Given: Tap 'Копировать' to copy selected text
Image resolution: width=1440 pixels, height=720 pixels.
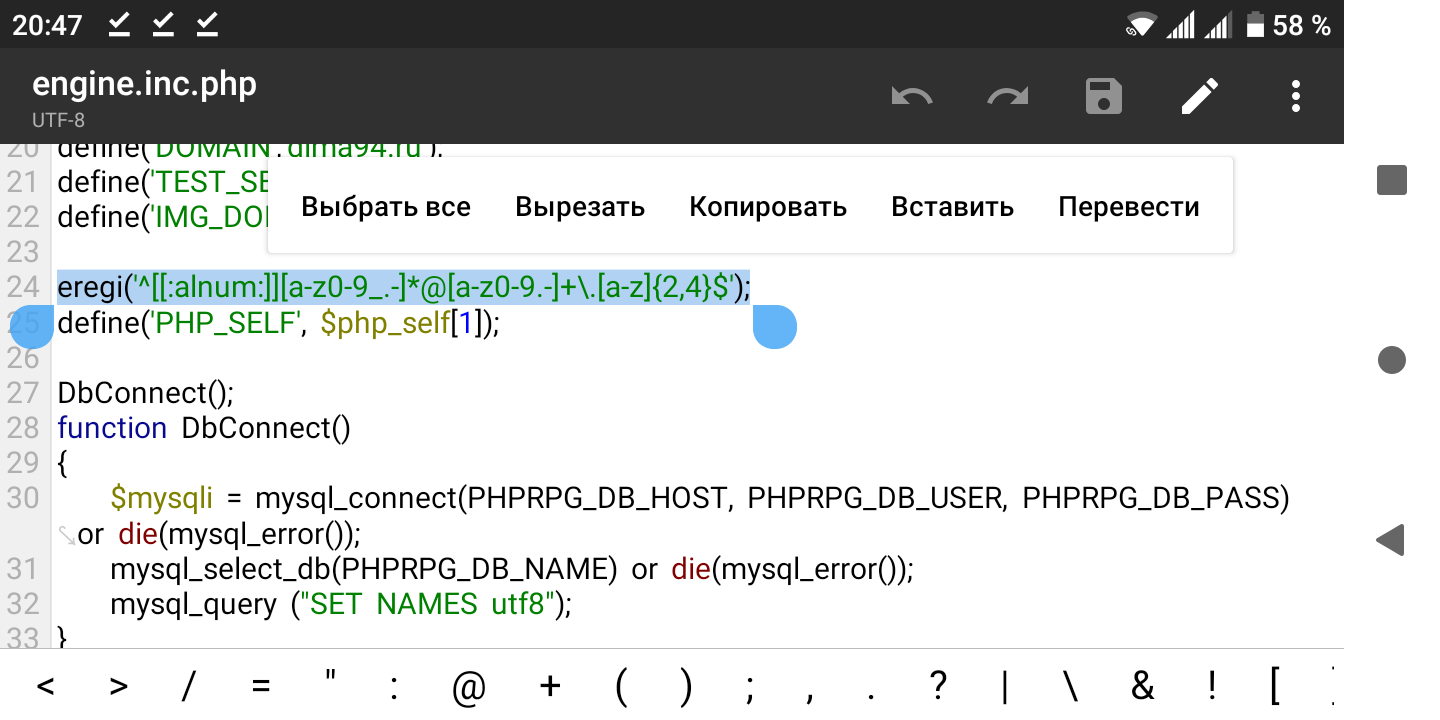Looking at the screenshot, I should (768, 207).
